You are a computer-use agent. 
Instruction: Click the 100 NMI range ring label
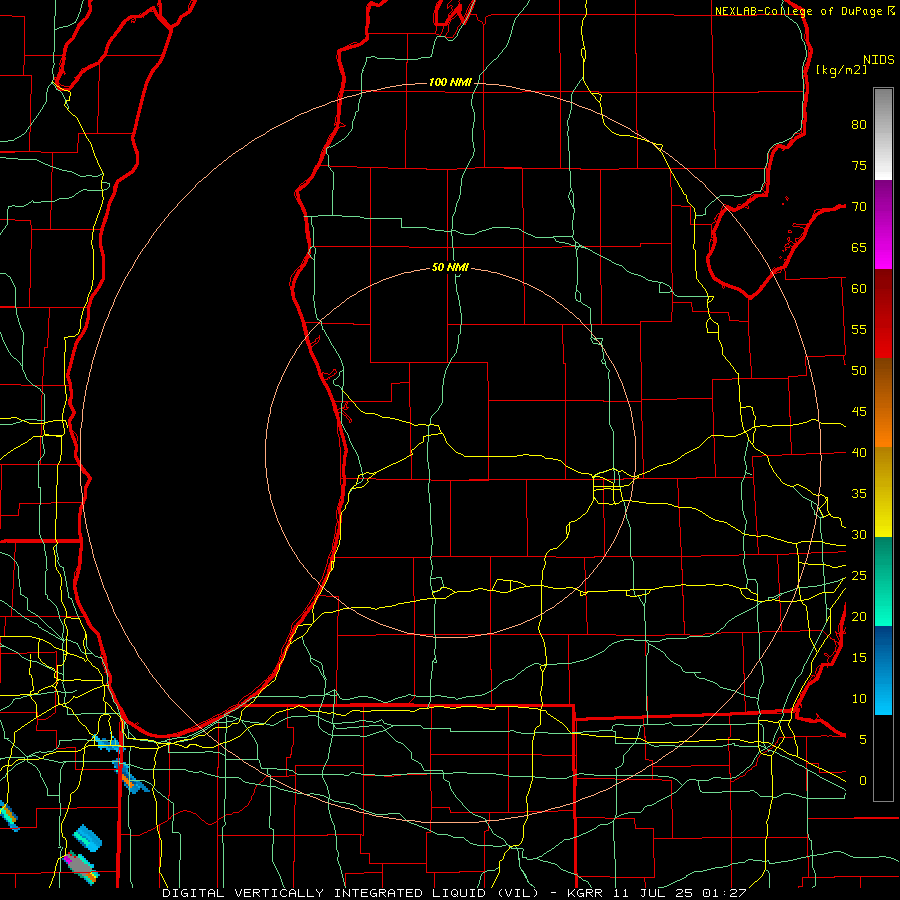click(x=450, y=82)
